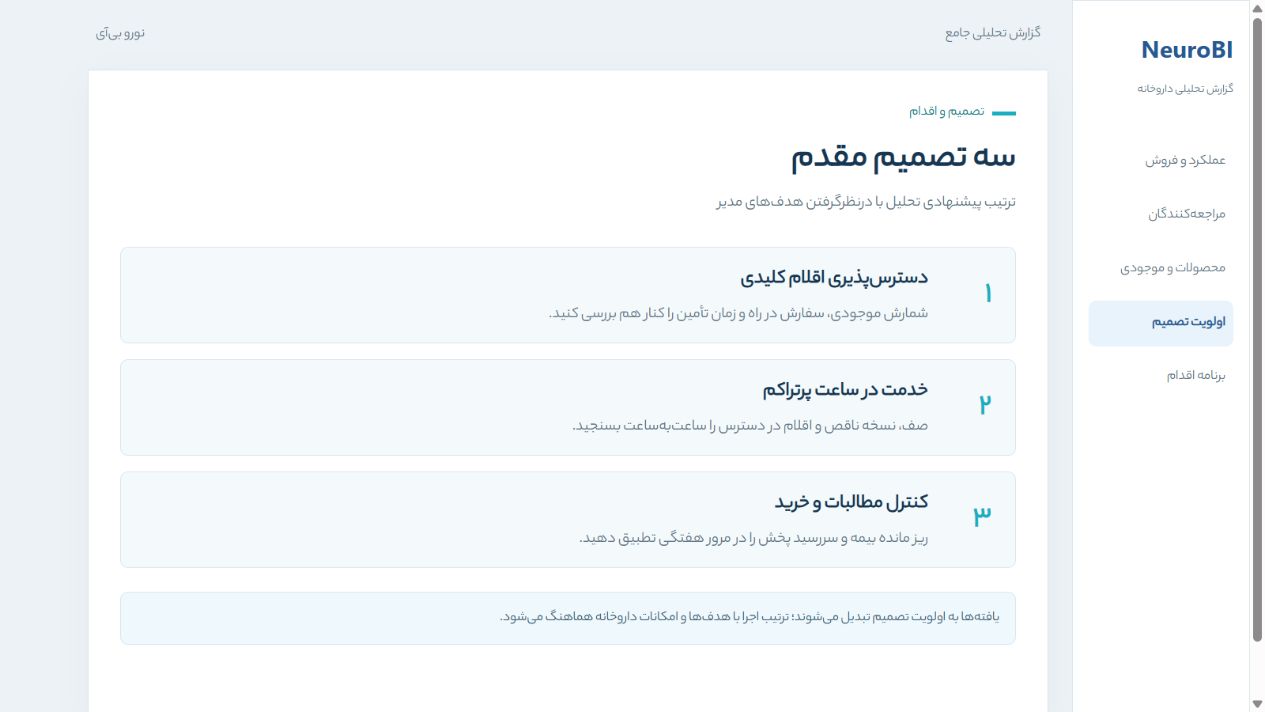Click the تصمیم و اقدام section tag
The height and width of the screenshot is (712, 1265).
(x=946, y=111)
